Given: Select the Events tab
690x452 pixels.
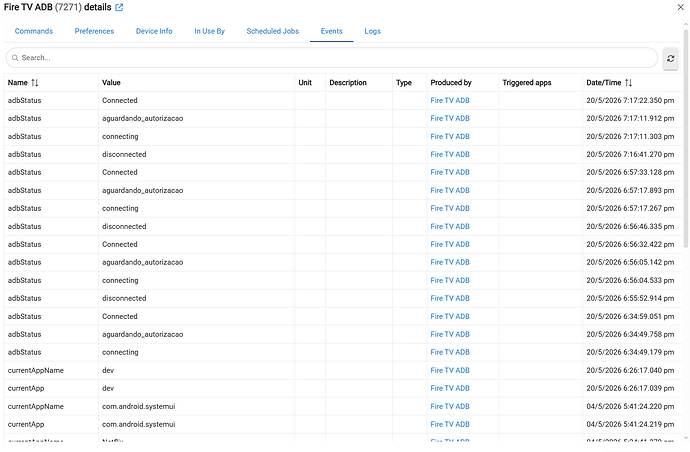Looking at the screenshot, I should coord(331,31).
